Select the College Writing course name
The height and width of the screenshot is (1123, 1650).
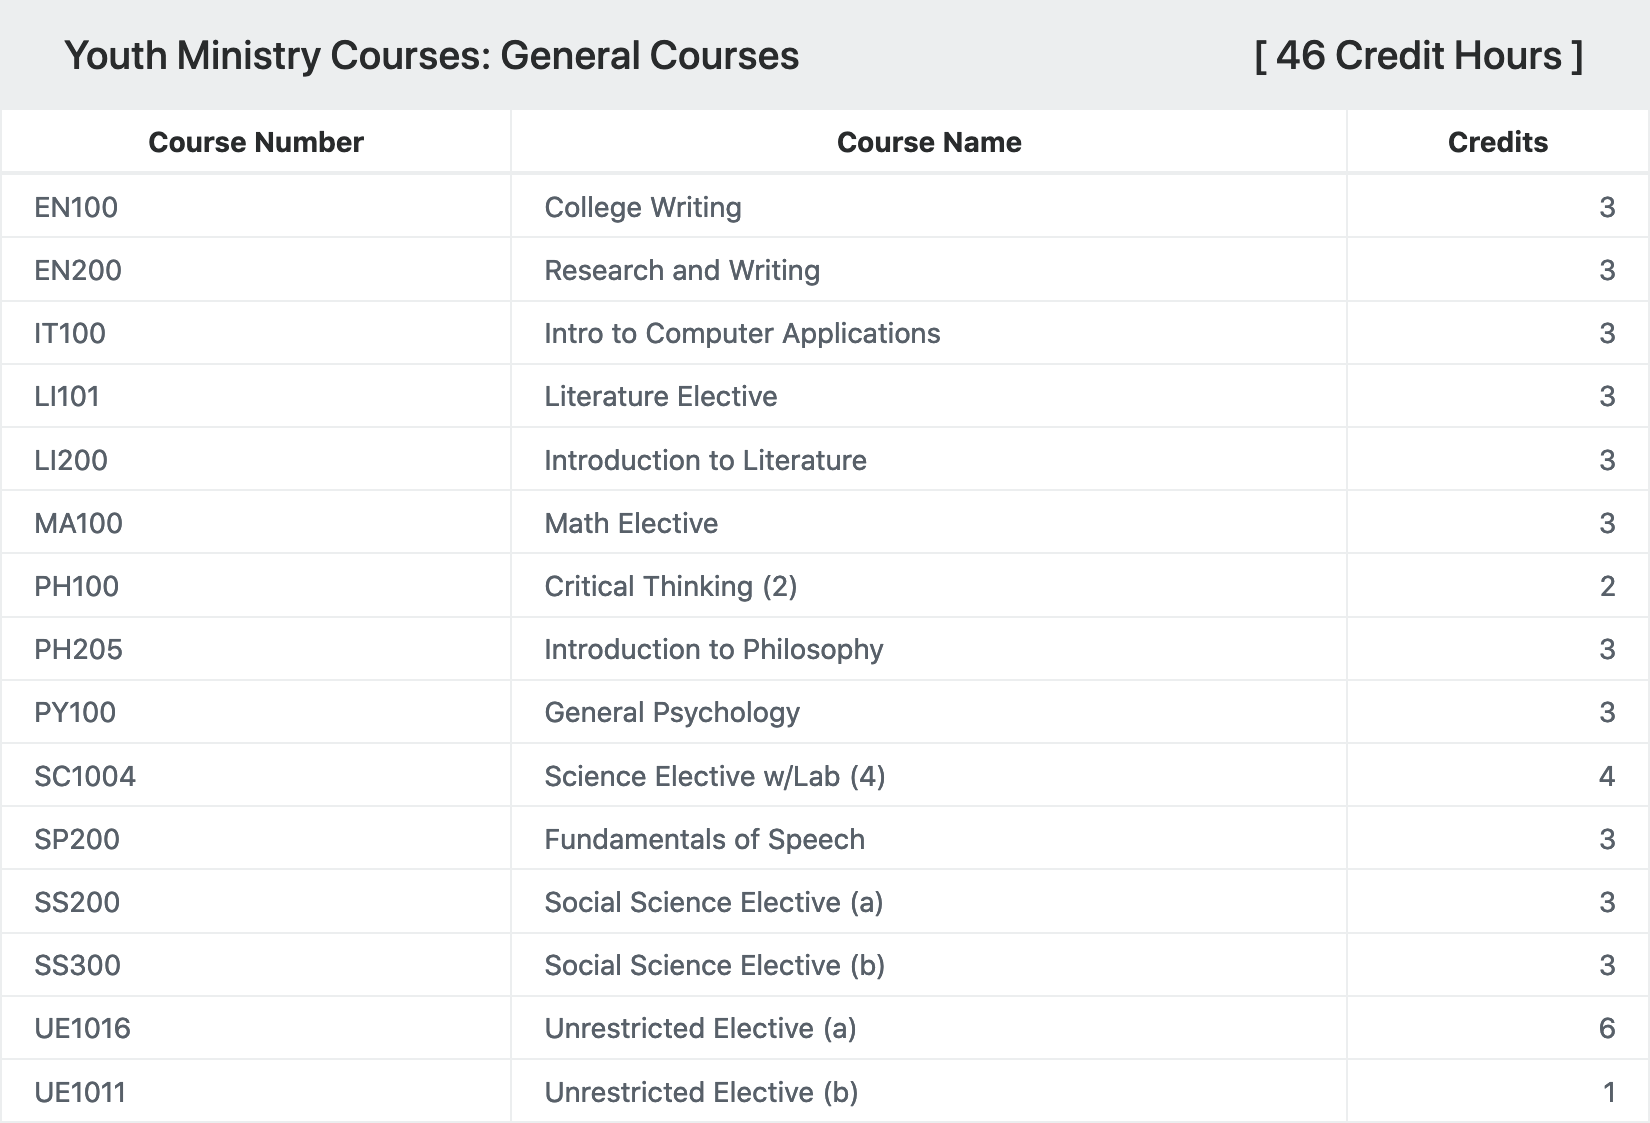643,207
